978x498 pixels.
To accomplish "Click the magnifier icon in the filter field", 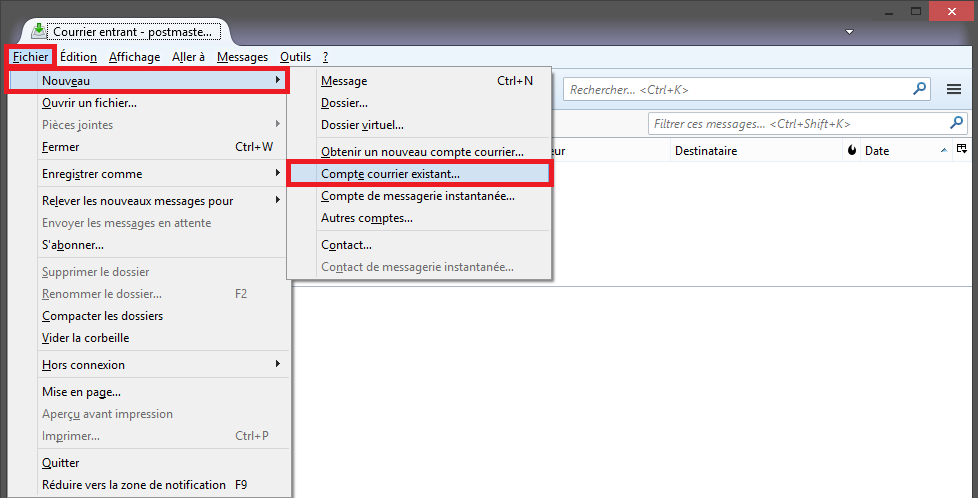I will coord(956,123).
